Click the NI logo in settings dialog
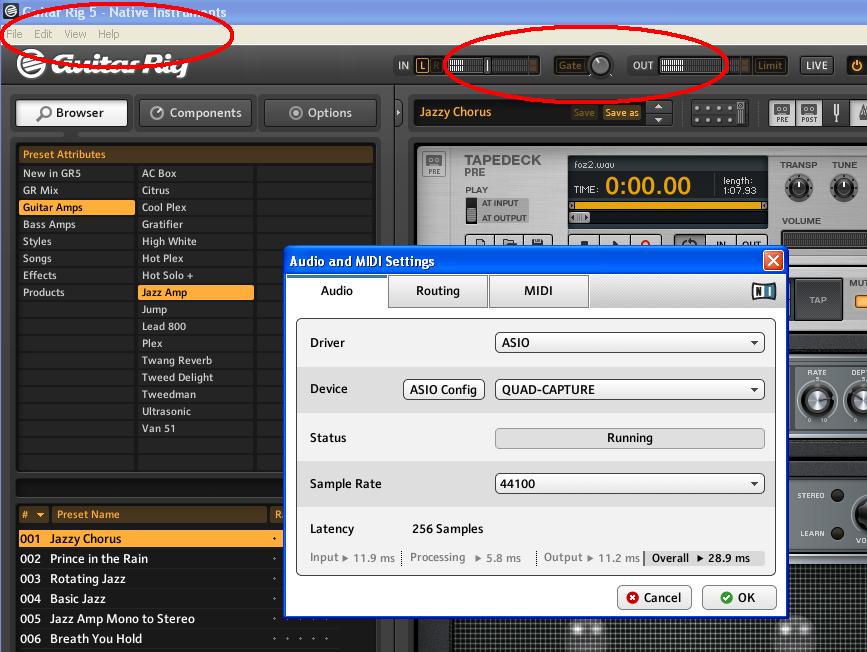The width and height of the screenshot is (867, 652). pos(763,291)
